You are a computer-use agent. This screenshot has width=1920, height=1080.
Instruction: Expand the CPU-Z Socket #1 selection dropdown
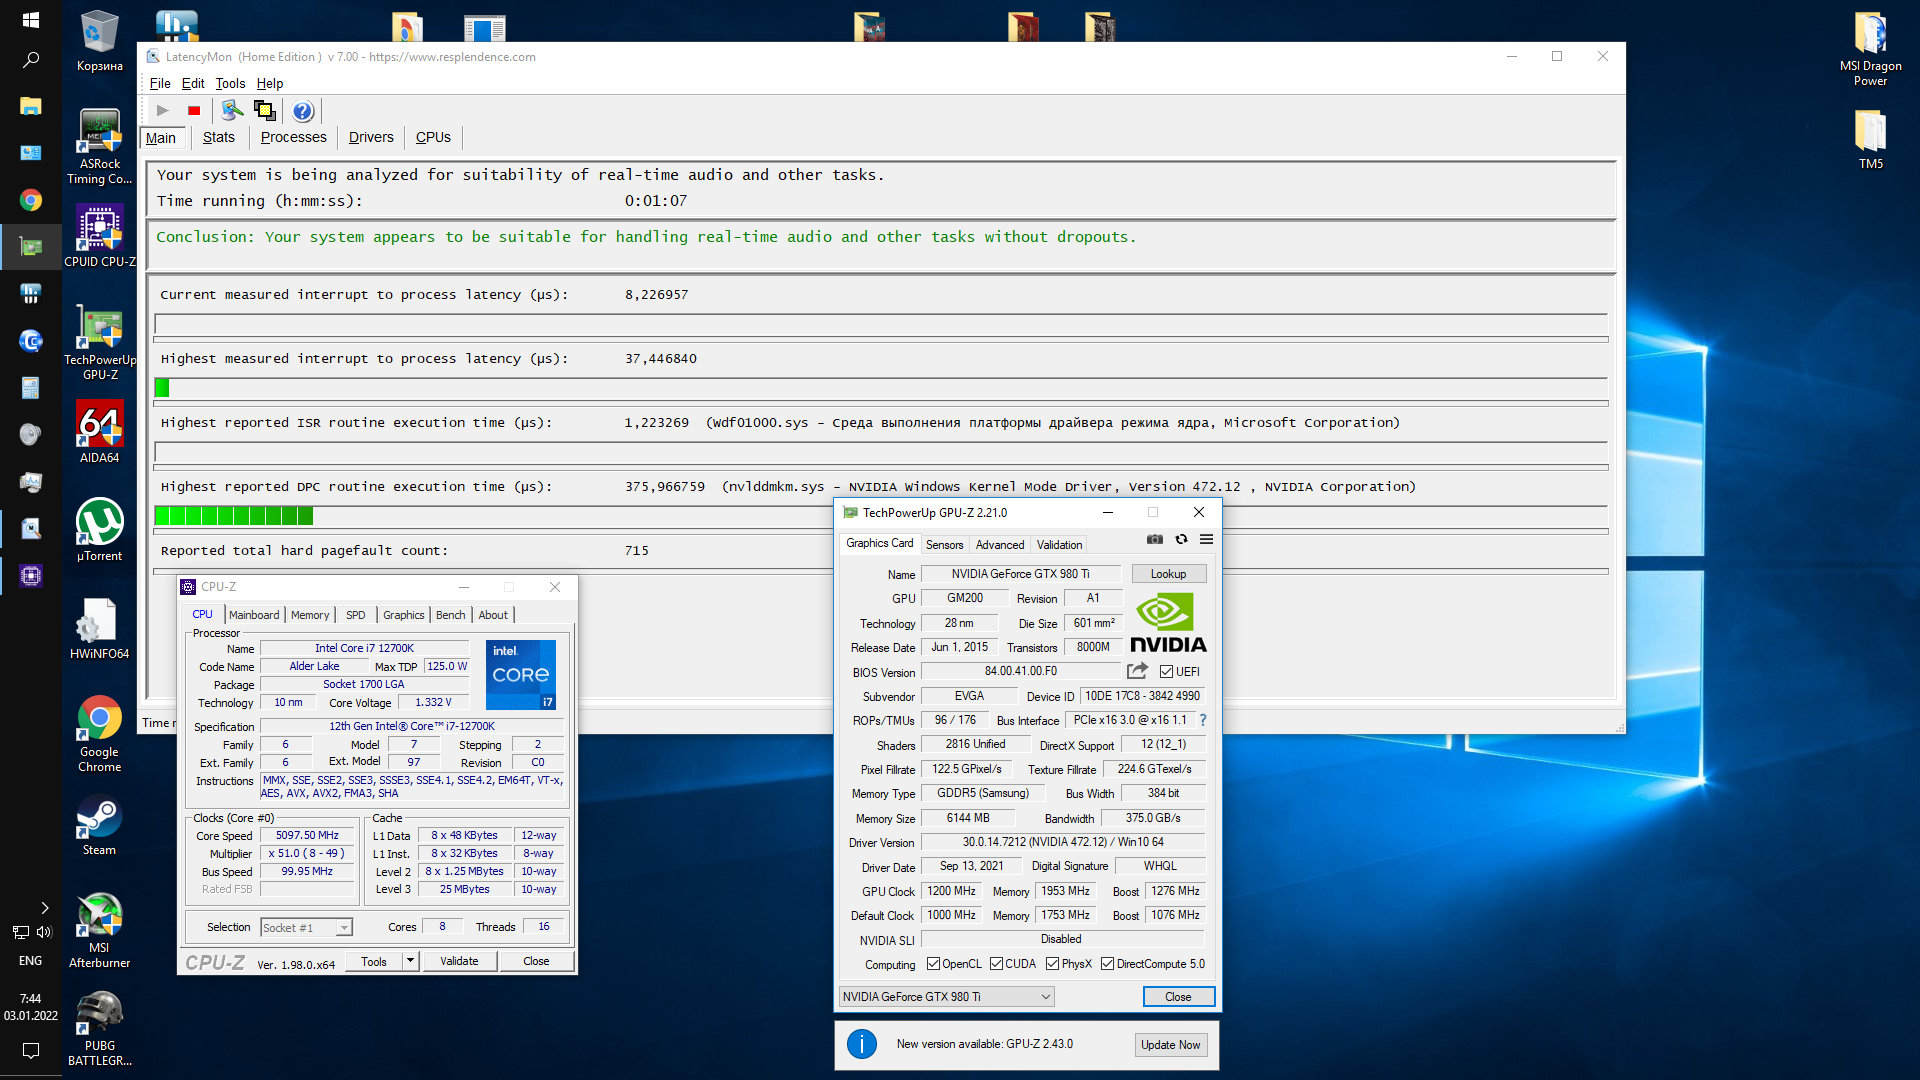pyautogui.click(x=343, y=928)
